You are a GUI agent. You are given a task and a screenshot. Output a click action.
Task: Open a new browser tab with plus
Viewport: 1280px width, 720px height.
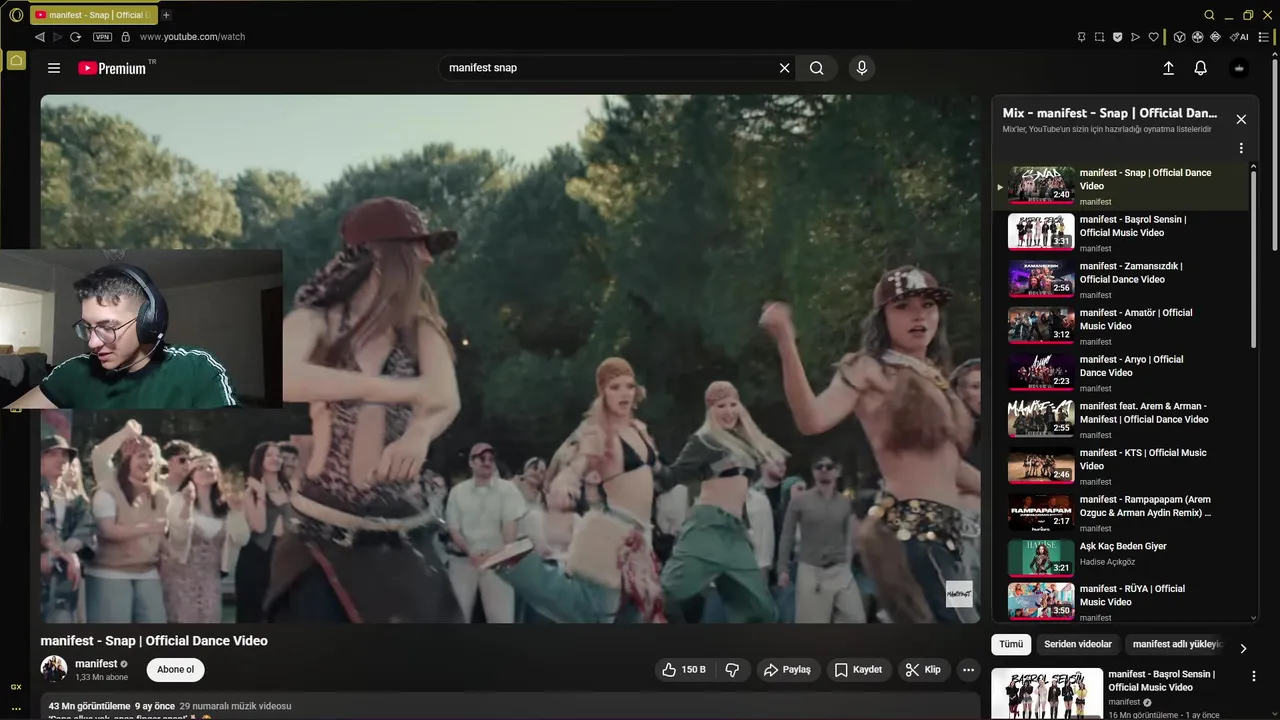coord(166,15)
